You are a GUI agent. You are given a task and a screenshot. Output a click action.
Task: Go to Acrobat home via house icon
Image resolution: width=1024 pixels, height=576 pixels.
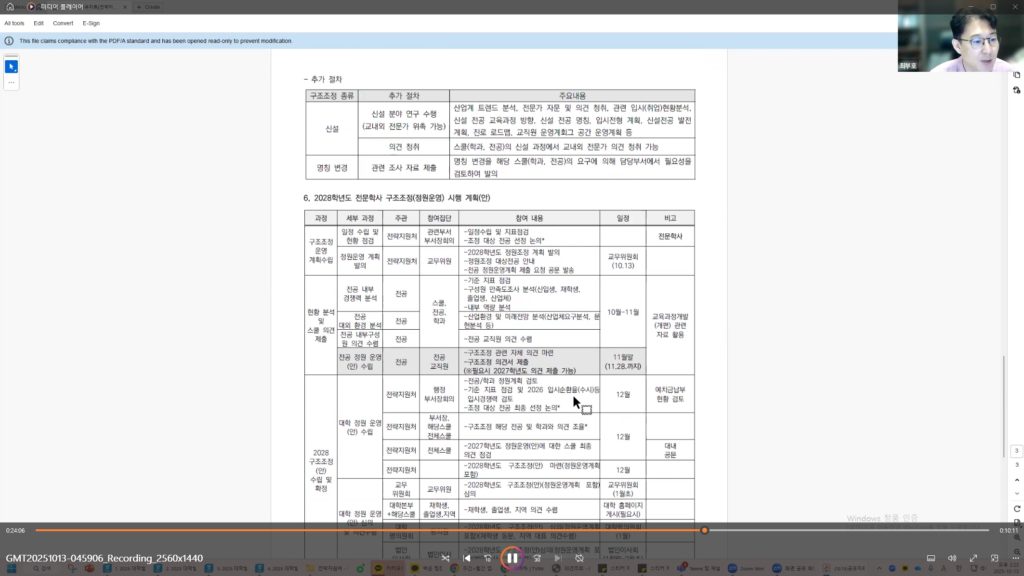click(x=9, y=7)
